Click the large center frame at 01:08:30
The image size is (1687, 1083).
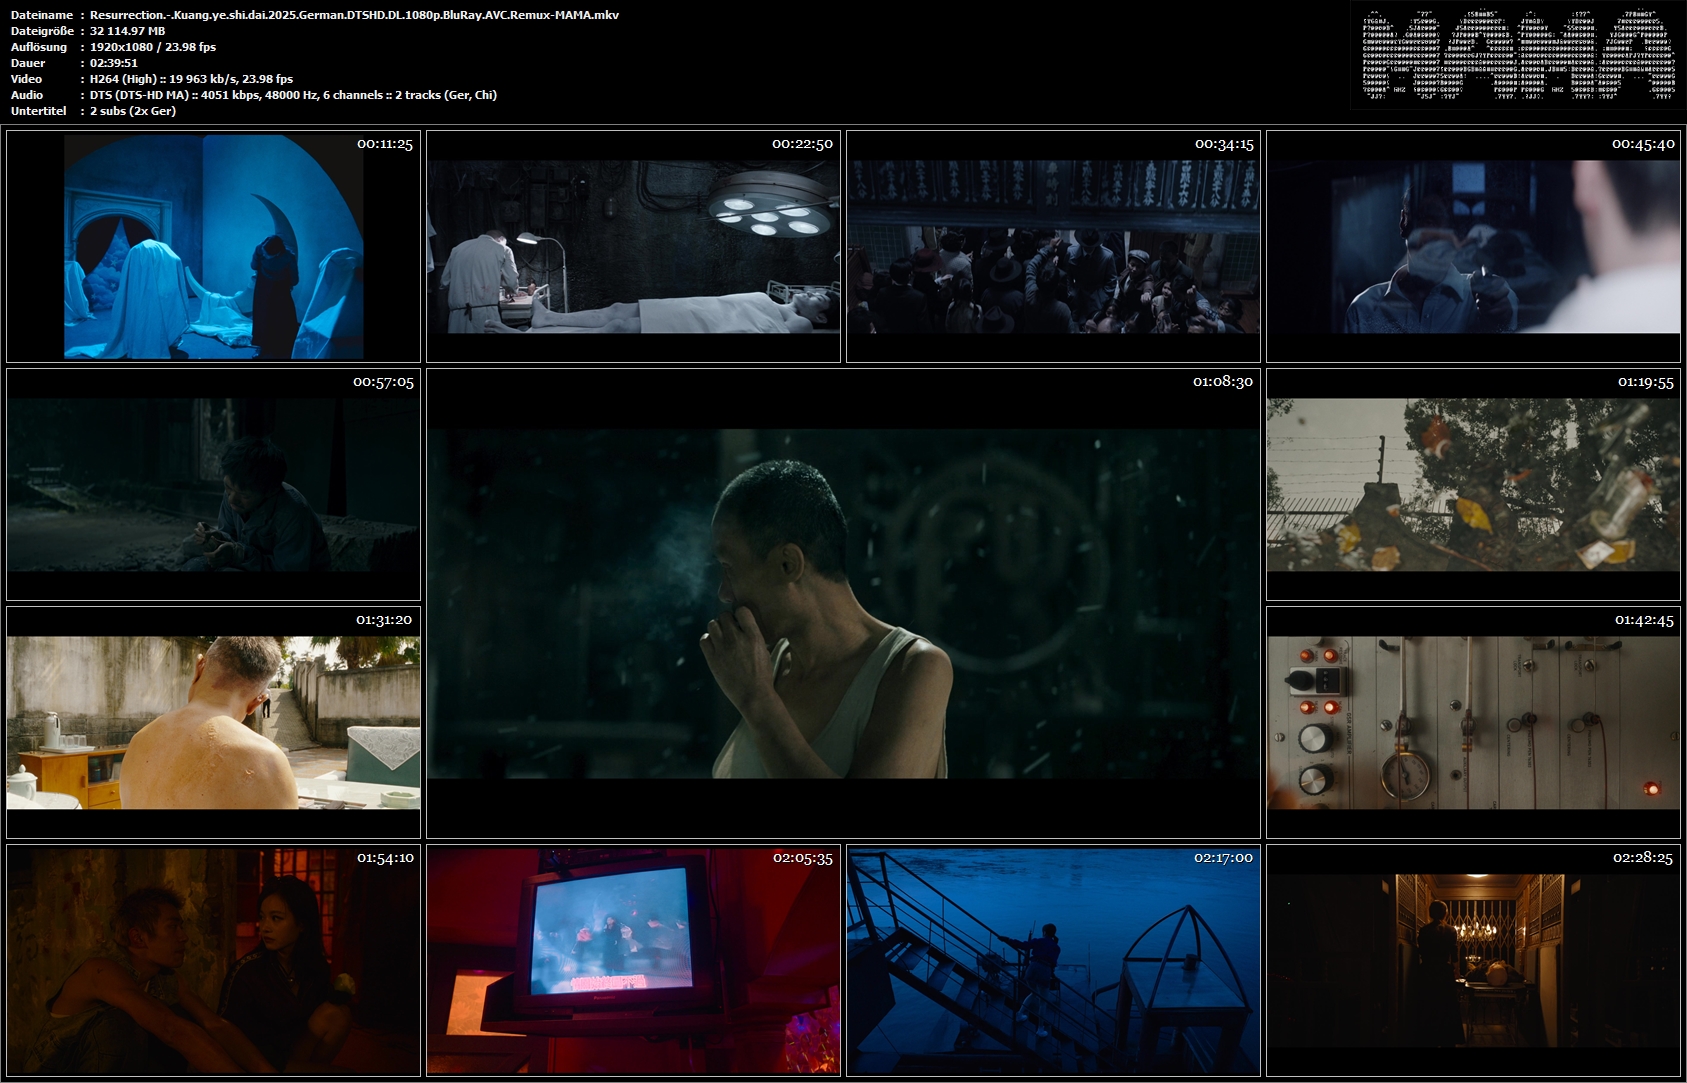[x=843, y=603]
